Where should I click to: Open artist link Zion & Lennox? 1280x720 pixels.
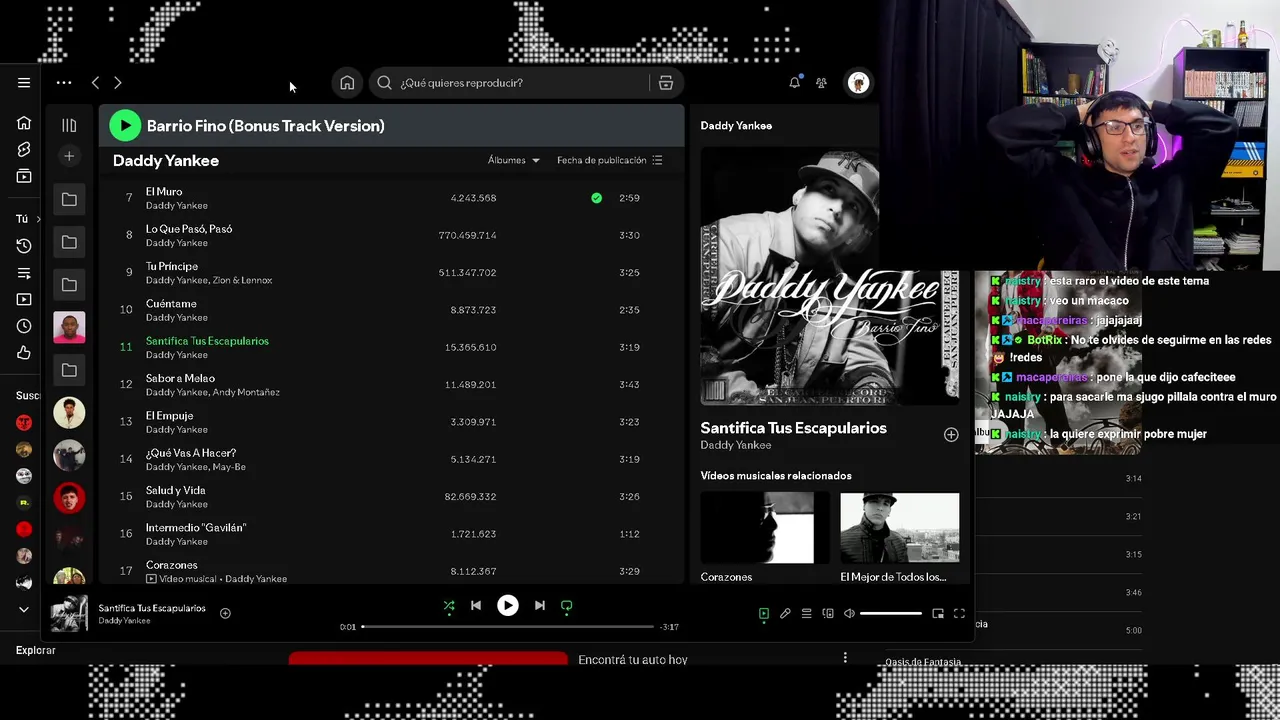click(242, 280)
